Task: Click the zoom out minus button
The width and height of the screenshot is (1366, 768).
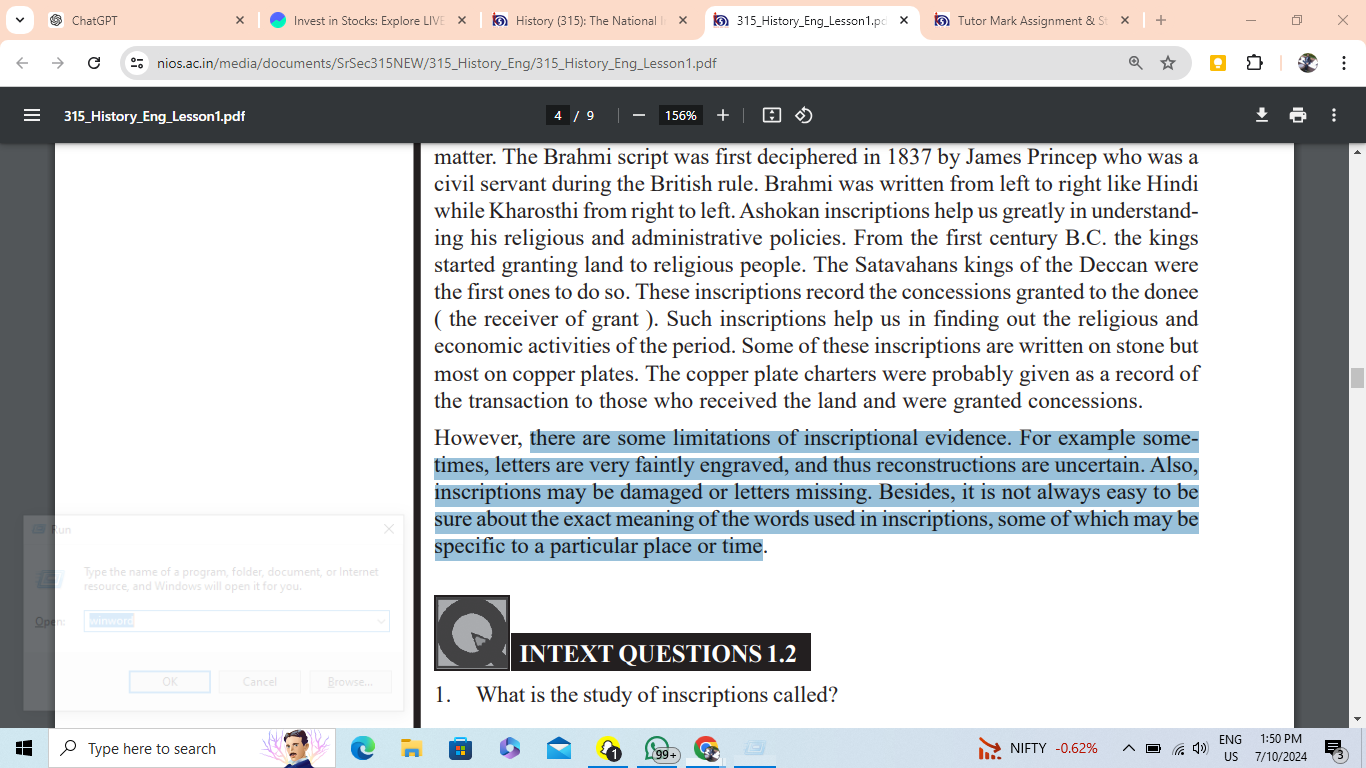Action: (638, 115)
